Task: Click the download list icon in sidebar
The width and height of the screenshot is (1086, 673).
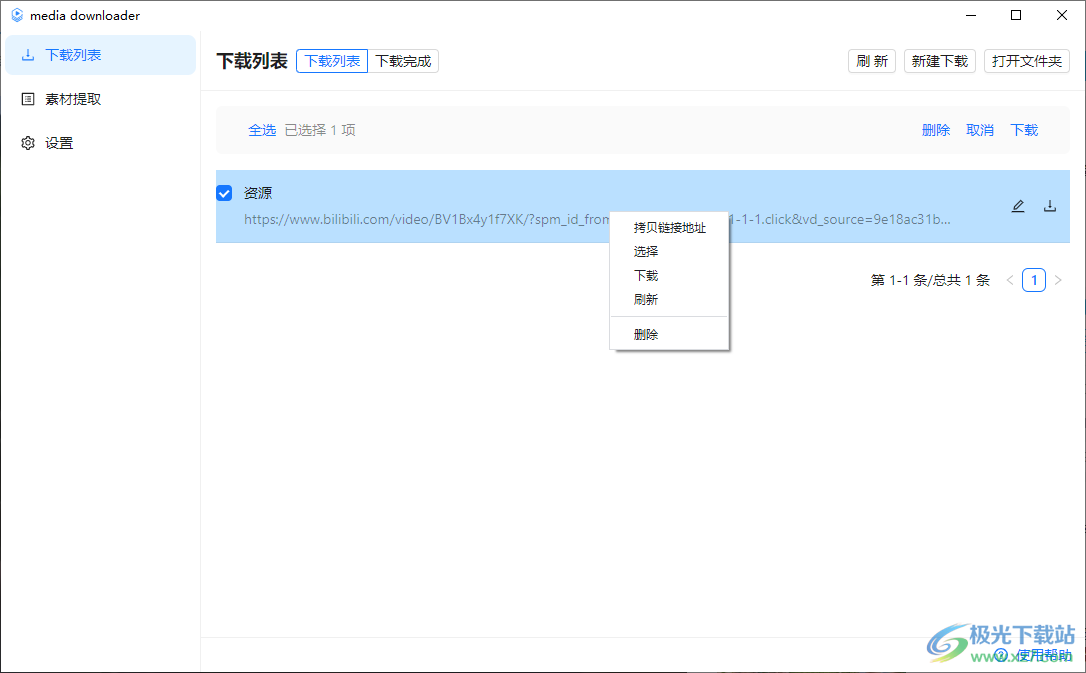Action: tap(28, 55)
